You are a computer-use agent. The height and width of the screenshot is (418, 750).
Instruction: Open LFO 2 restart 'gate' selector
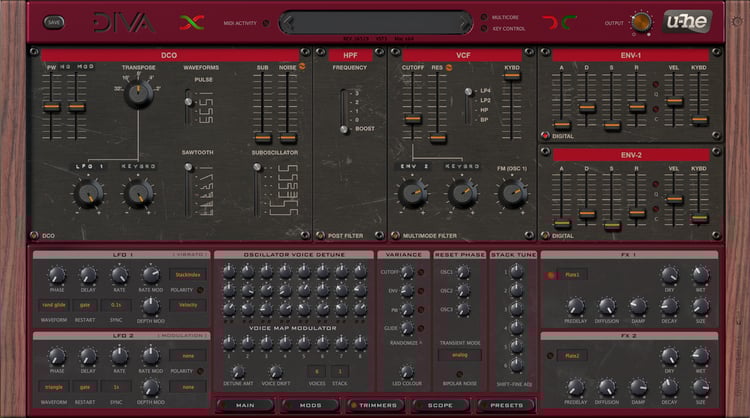pyautogui.click(x=85, y=387)
